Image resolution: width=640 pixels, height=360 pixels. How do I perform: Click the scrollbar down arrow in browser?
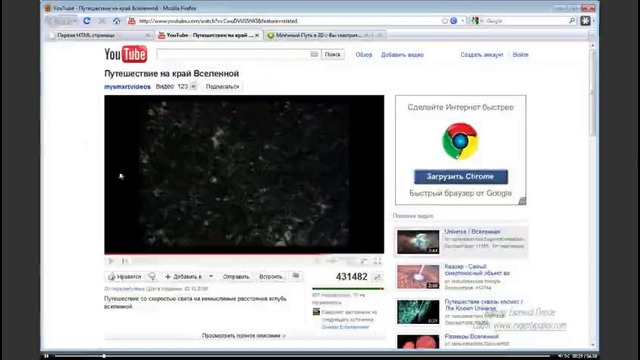point(593,345)
